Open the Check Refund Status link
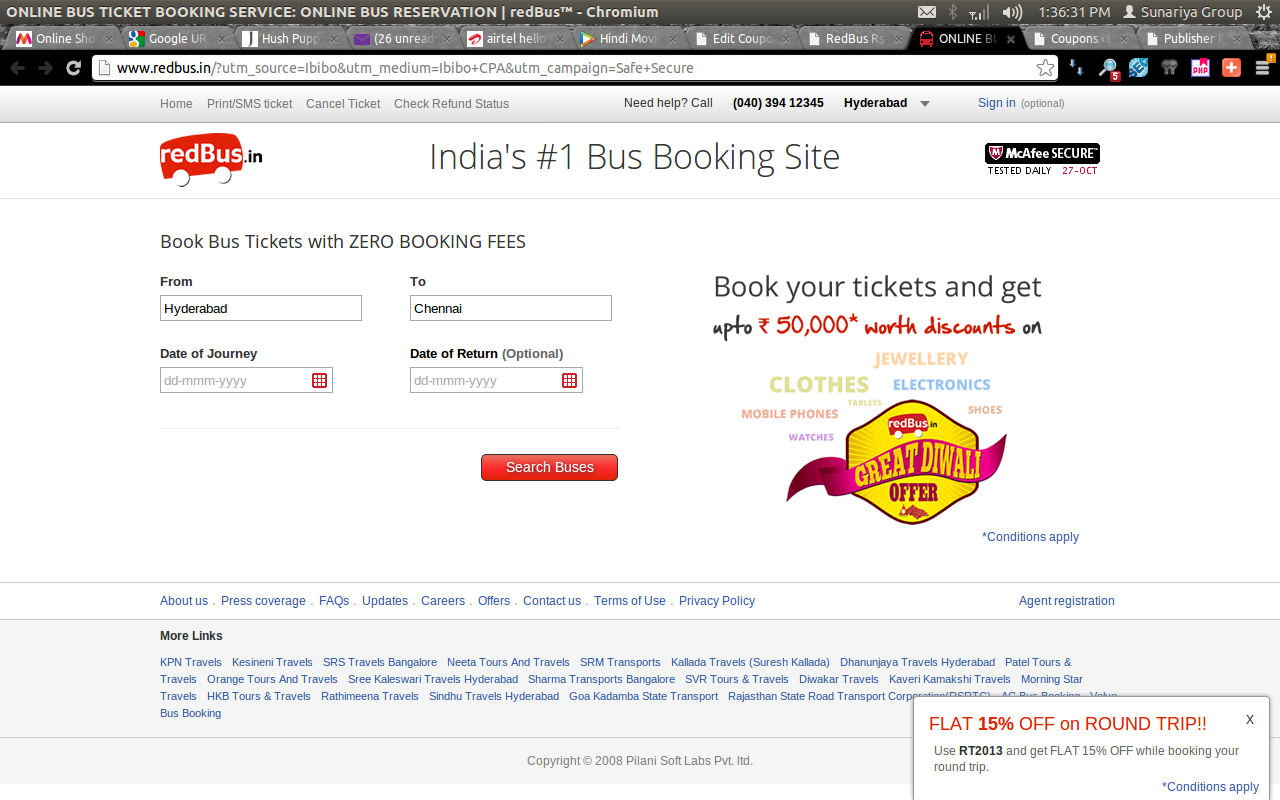 click(x=451, y=104)
